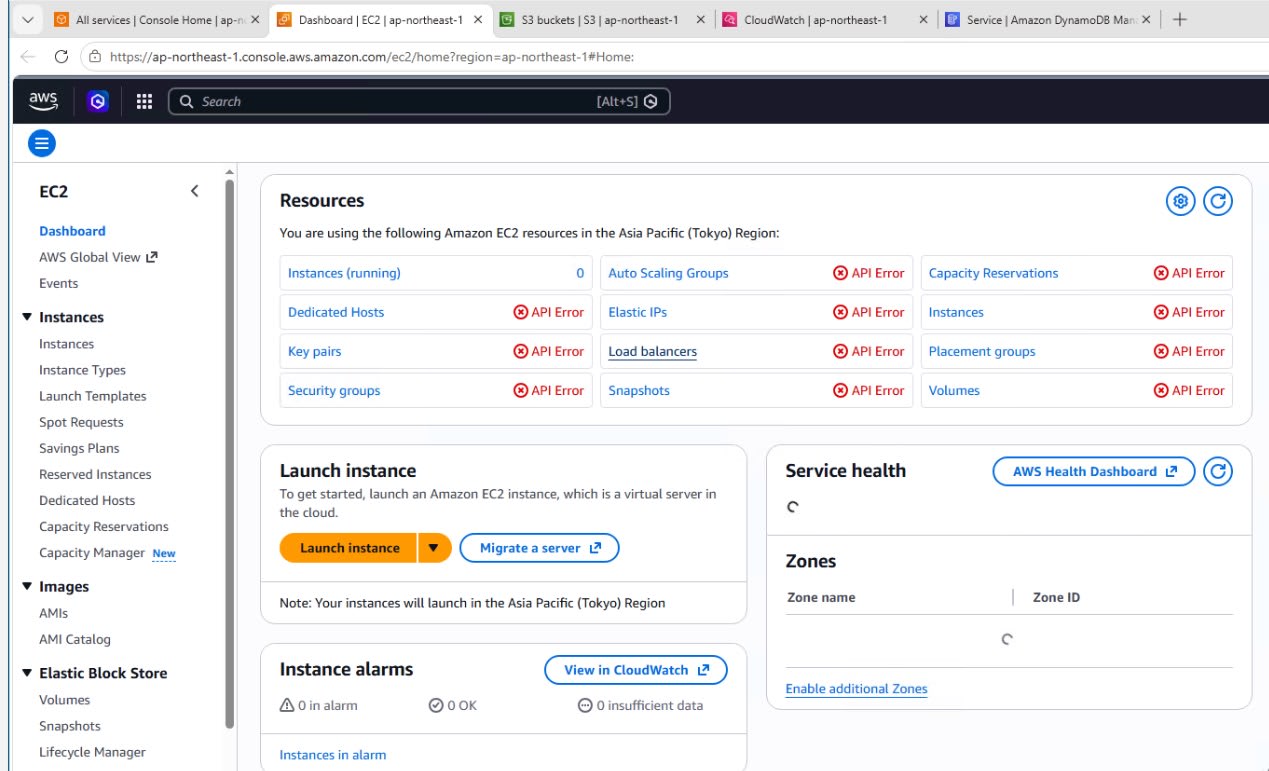Click the Launch instance button
Viewport: 1269px width, 771px height.
[x=349, y=548]
